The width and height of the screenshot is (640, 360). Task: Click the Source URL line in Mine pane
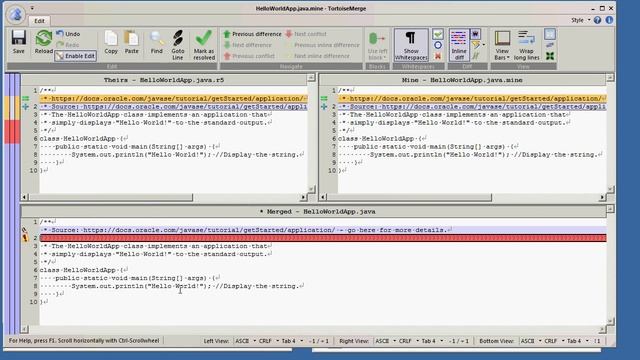[x=472, y=107]
